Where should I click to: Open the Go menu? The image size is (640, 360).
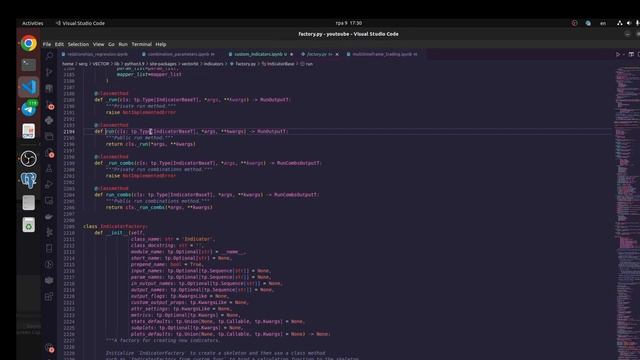point(111,44)
